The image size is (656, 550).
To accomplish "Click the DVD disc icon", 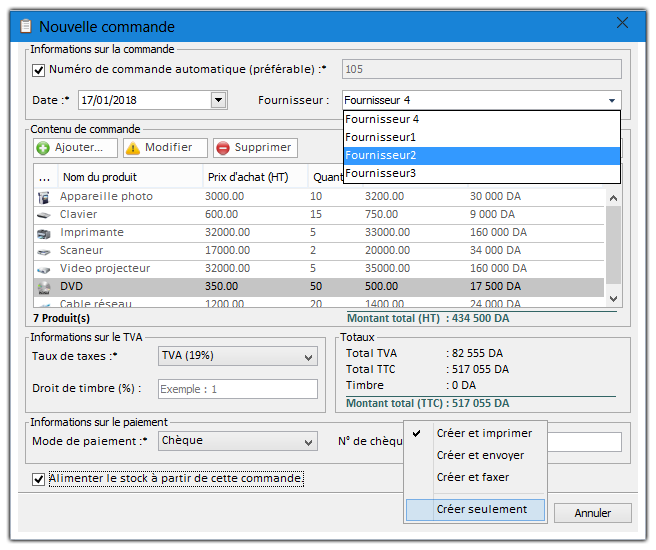I will pos(44,287).
